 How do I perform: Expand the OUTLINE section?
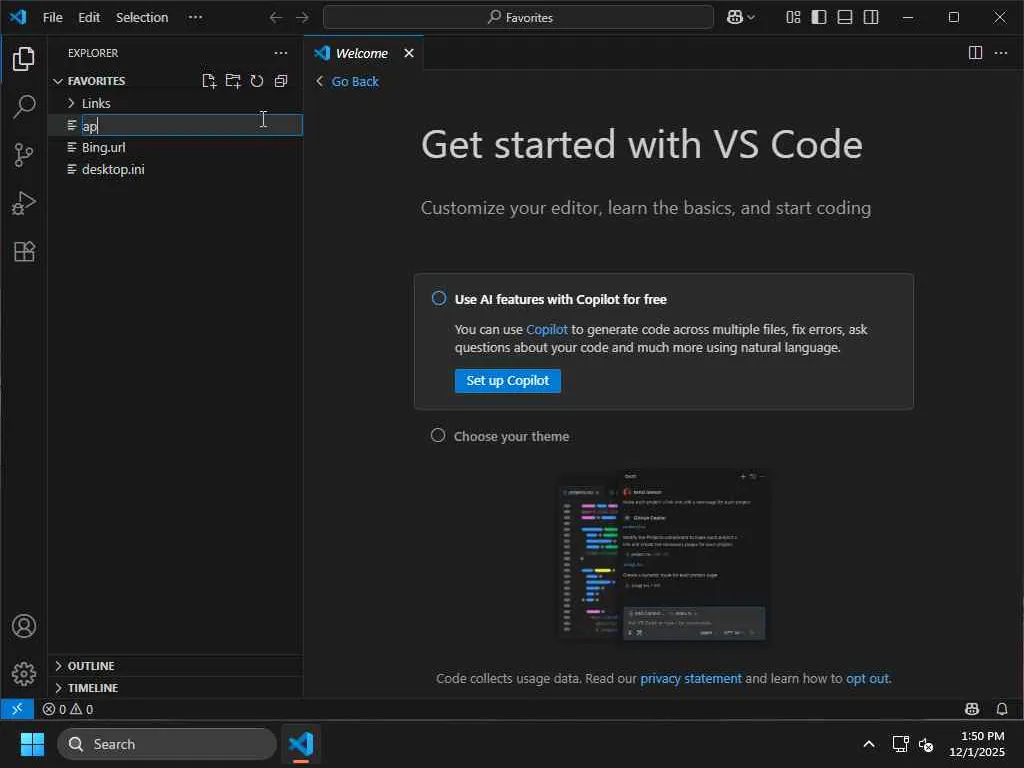(x=58, y=665)
